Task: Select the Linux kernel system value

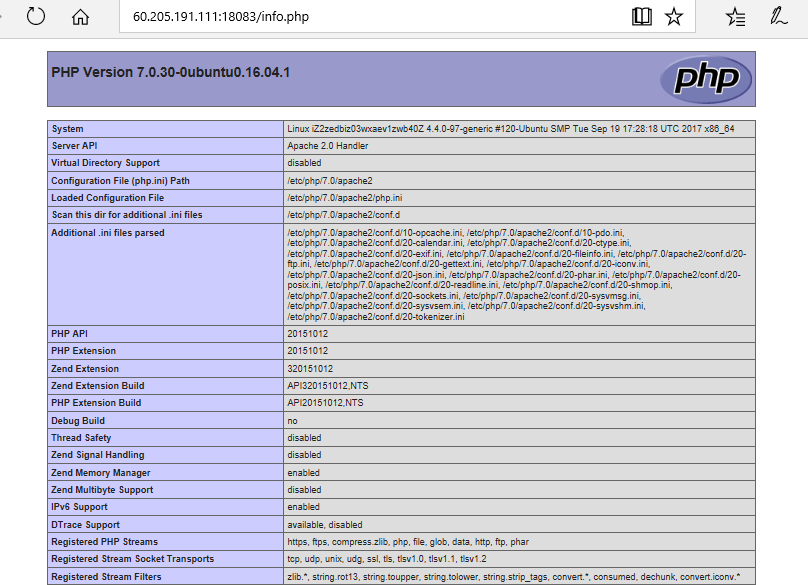Action: [x=511, y=129]
